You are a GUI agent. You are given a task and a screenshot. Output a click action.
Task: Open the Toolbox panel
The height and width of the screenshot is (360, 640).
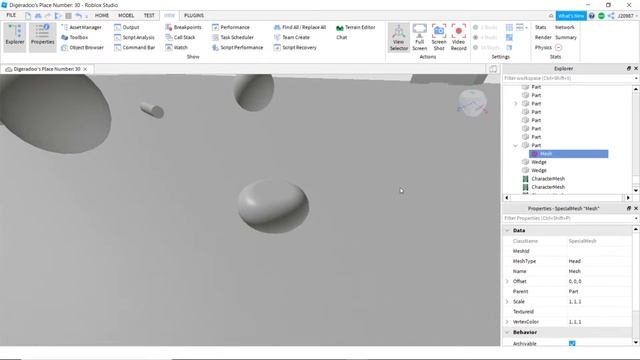(74, 38)
